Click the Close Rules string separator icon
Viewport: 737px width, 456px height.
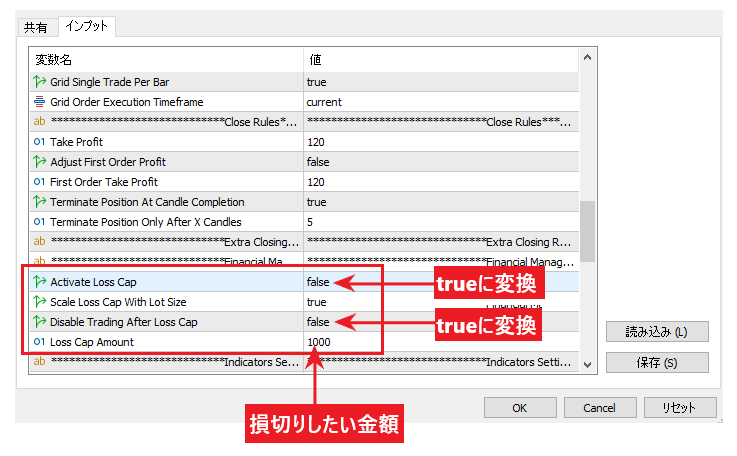pos(40,122)
